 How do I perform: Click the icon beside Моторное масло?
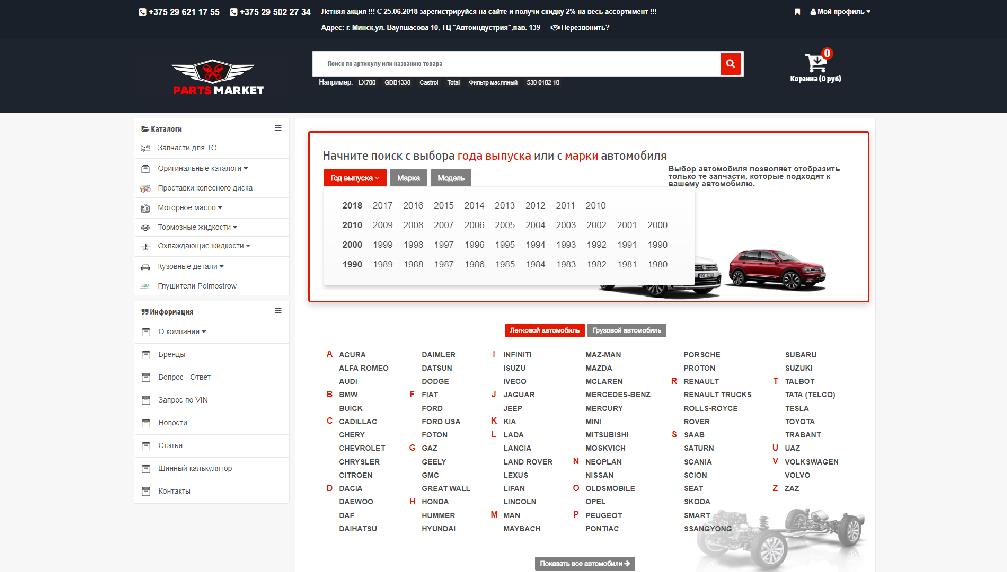tap(145, 208)
